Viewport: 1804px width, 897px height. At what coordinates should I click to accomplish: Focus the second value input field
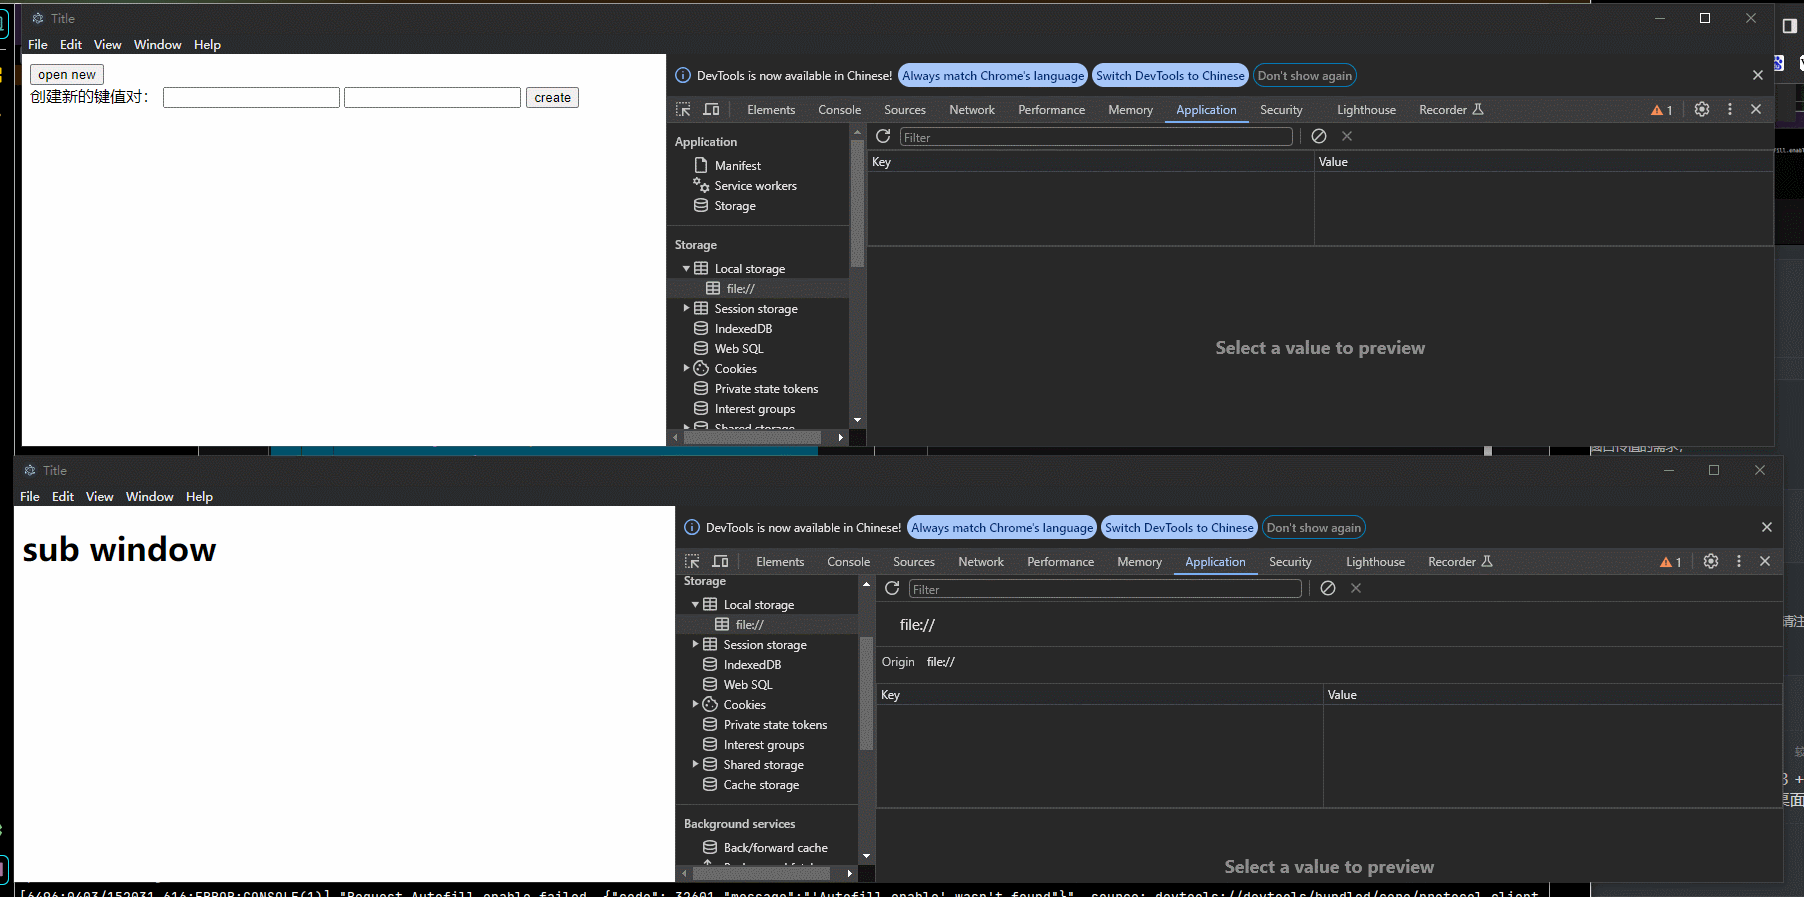pos(432,98)
